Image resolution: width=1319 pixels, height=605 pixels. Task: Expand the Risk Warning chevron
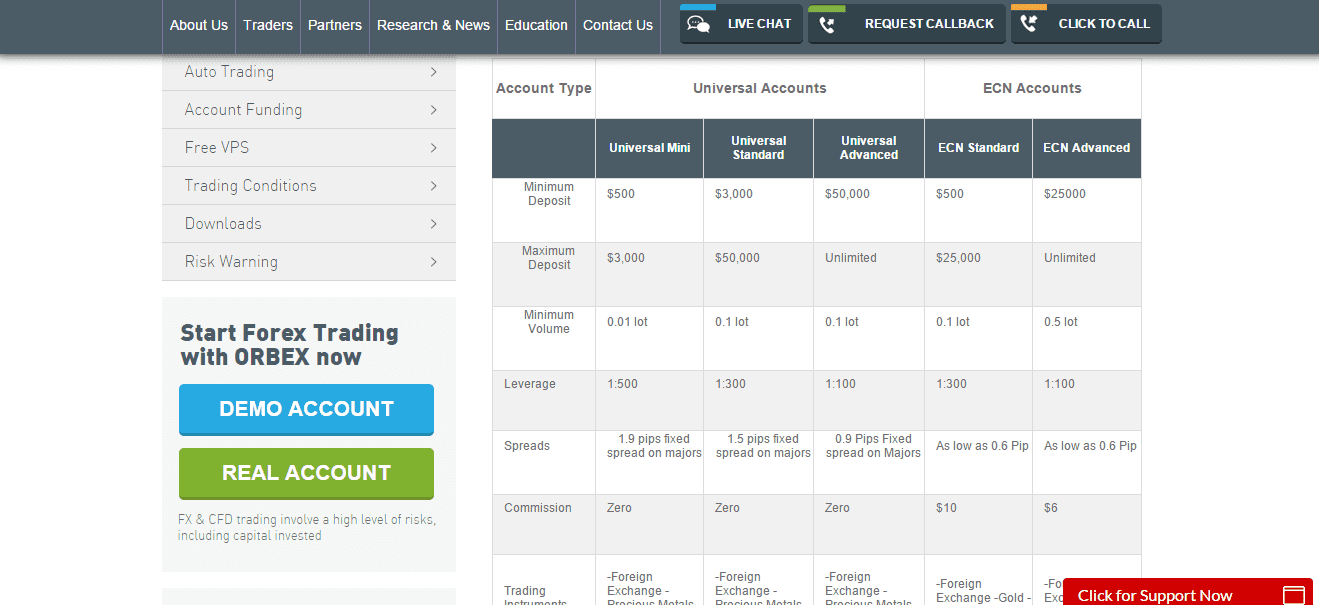(x=433, y=262)
